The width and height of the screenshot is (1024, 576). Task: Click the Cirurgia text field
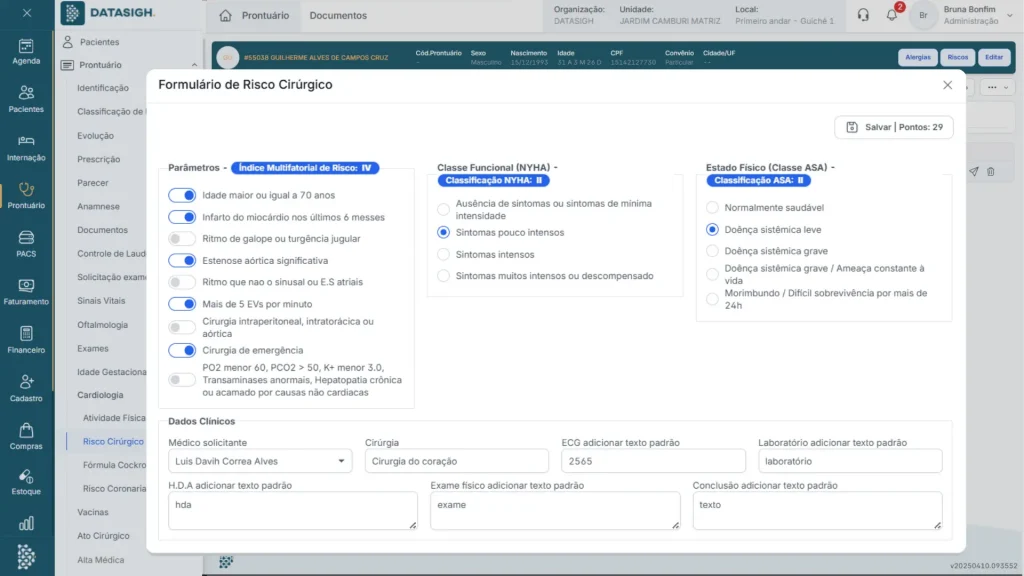456,461
